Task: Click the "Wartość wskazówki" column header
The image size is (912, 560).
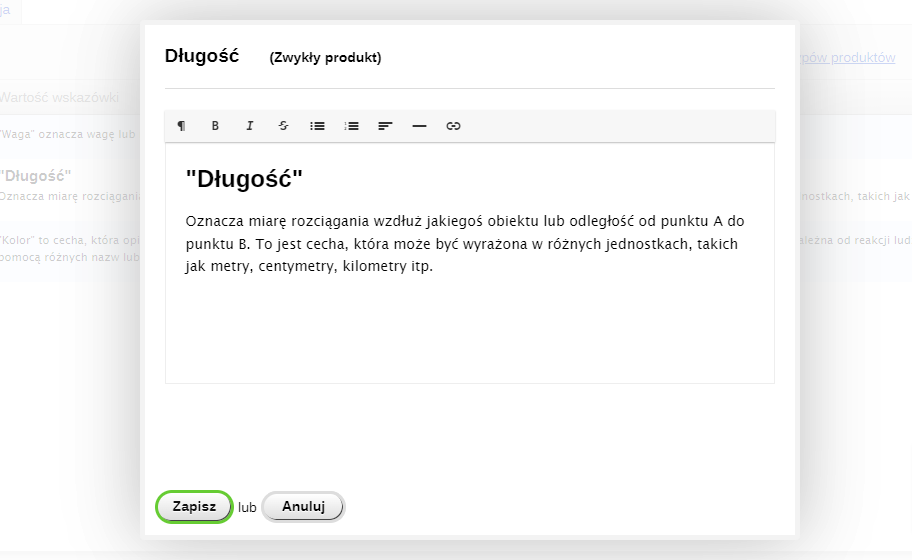Action: [x=60, y=98]
